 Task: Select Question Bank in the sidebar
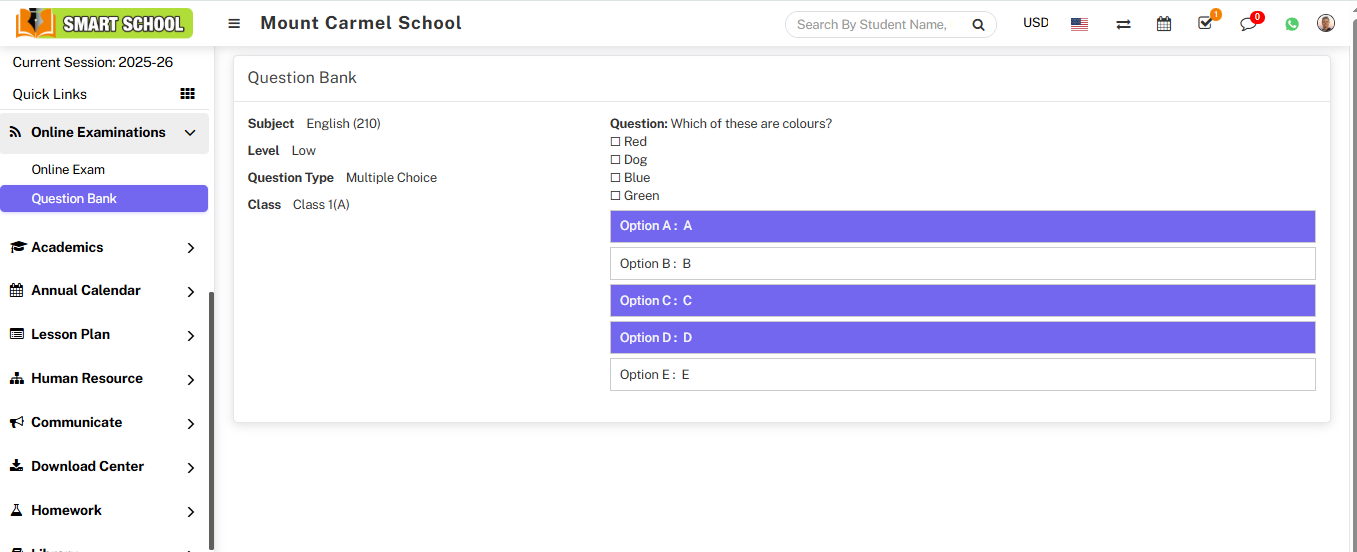[74, 199]
